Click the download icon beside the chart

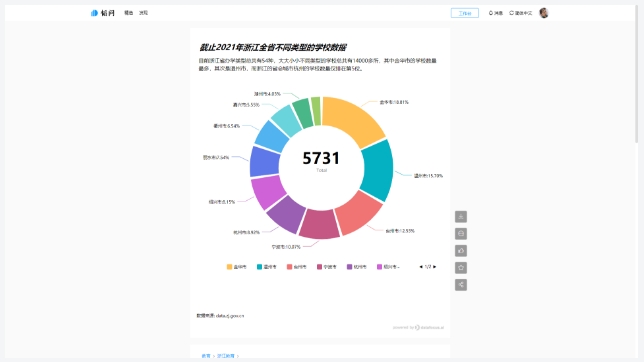pyautogui.click(x=461, y=217)
